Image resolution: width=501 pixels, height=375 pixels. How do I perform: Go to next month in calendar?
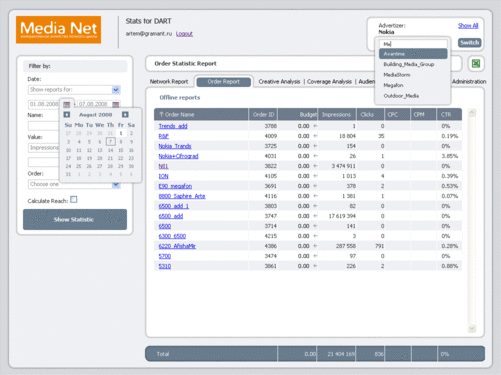[x=125, y=115]
